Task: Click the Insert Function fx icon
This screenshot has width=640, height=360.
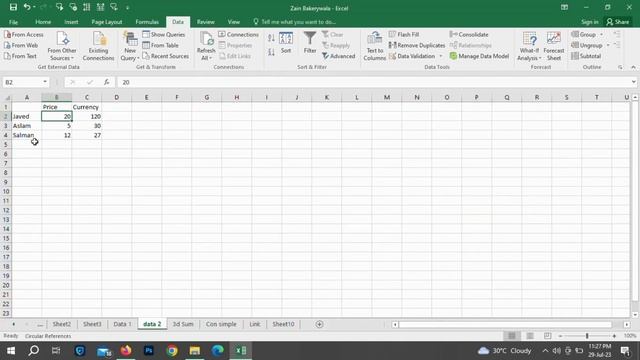Action: click(x=107, y=82)
